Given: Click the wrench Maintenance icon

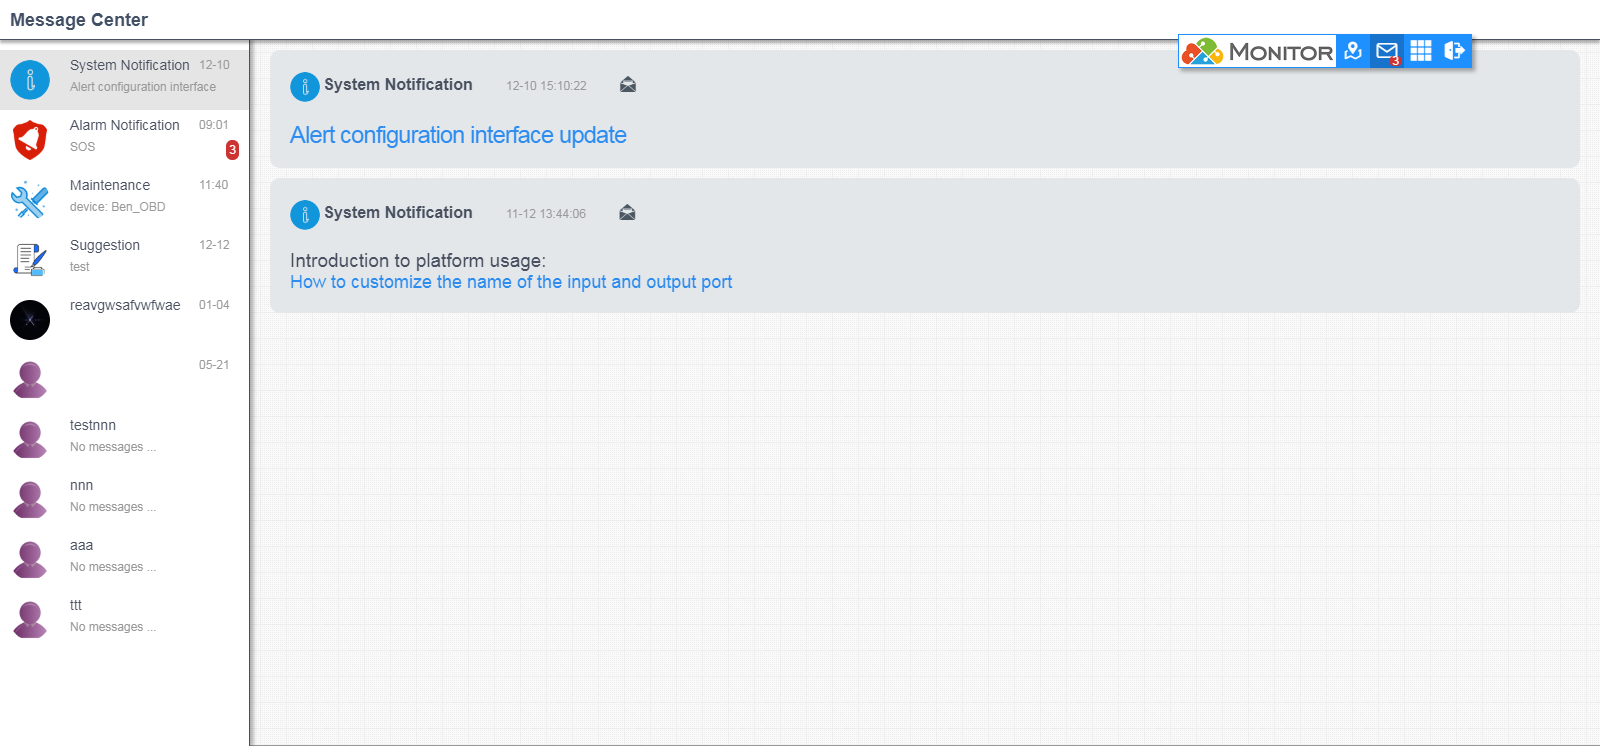Looking at the screenshot, I should tap(30, 200).
